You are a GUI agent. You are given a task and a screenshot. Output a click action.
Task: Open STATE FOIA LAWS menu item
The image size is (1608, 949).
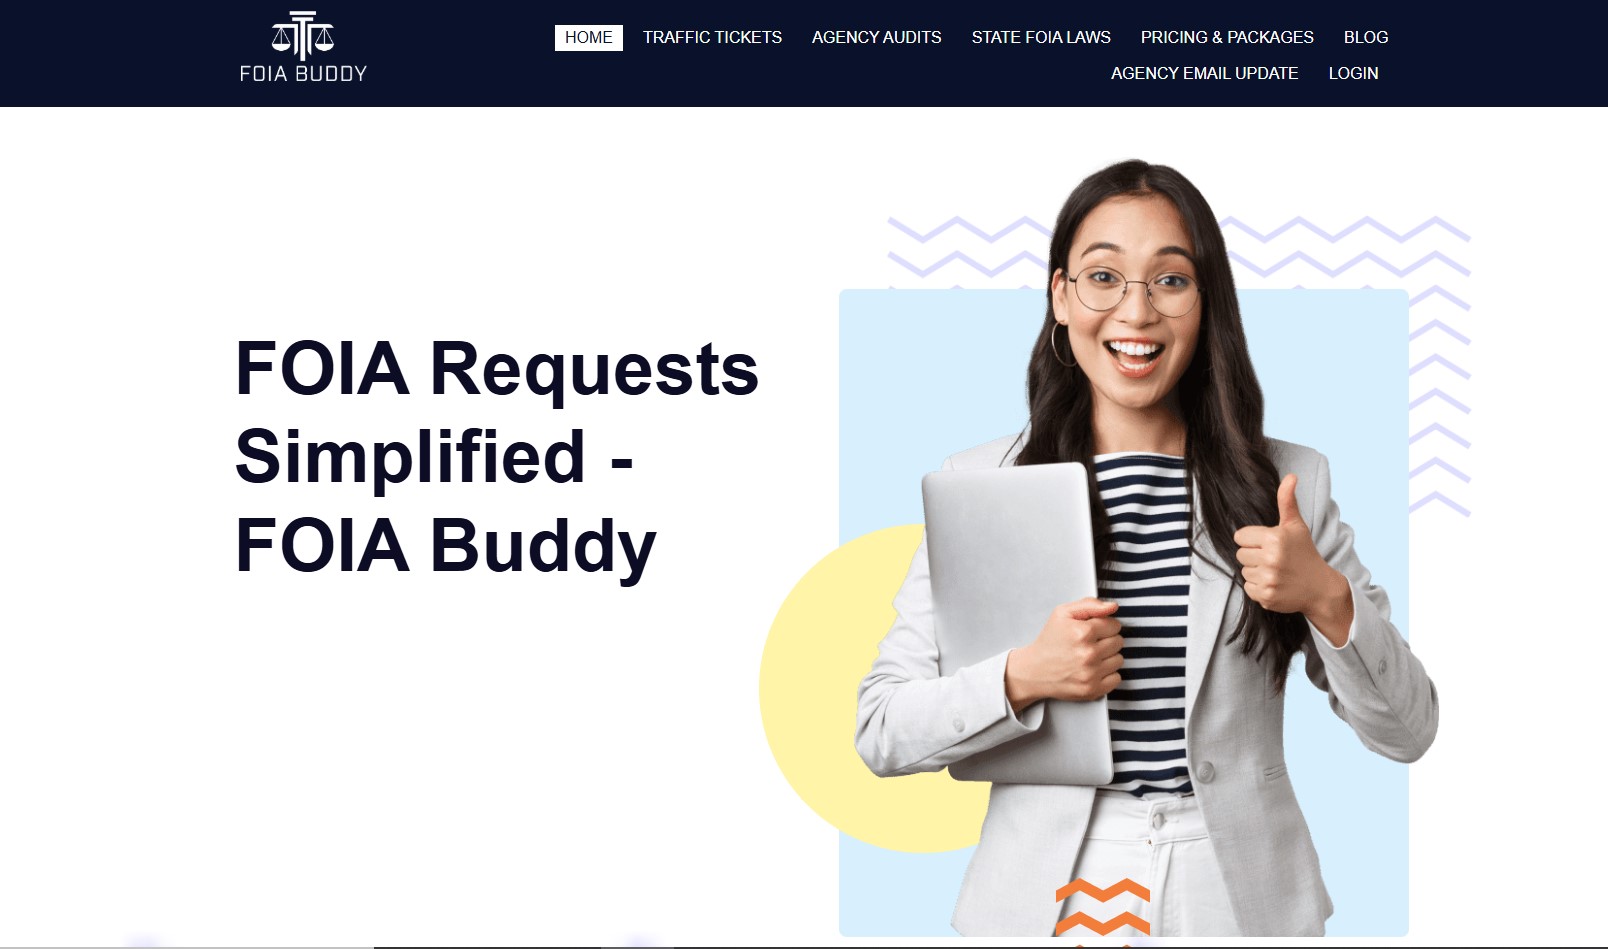pos(1041,37)
